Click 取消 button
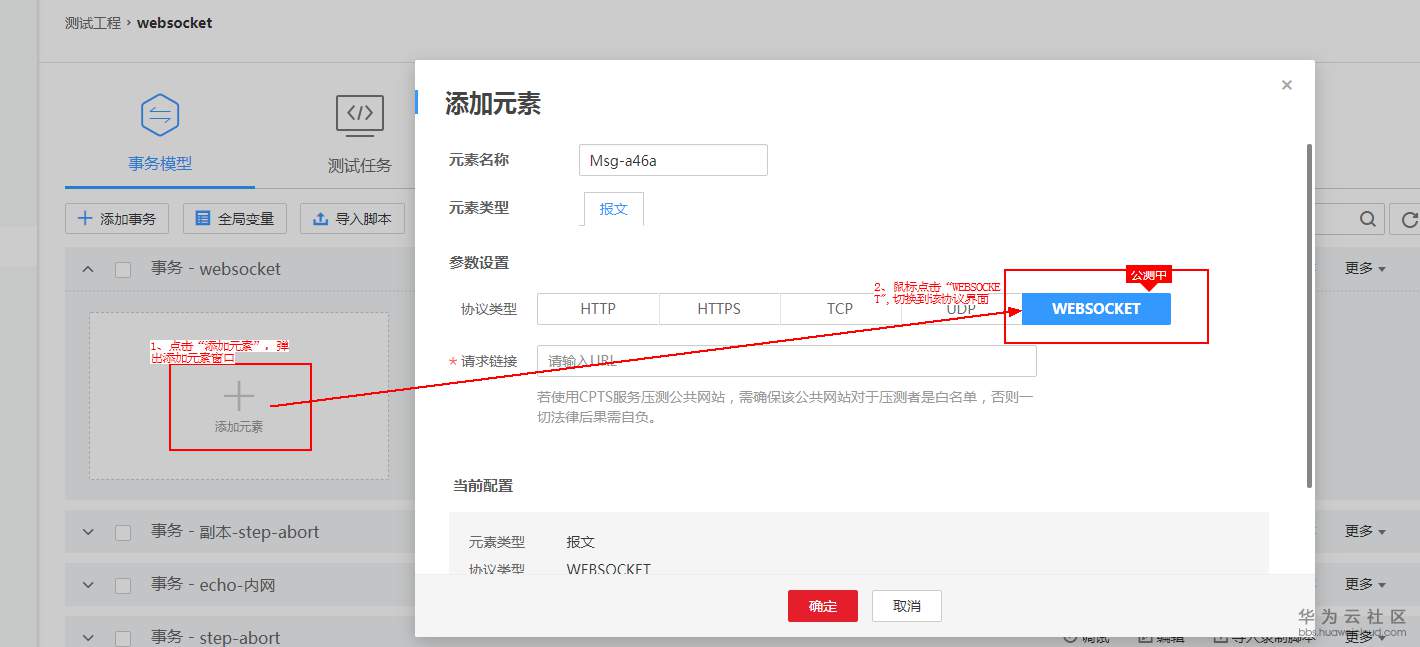 (907, 606)
